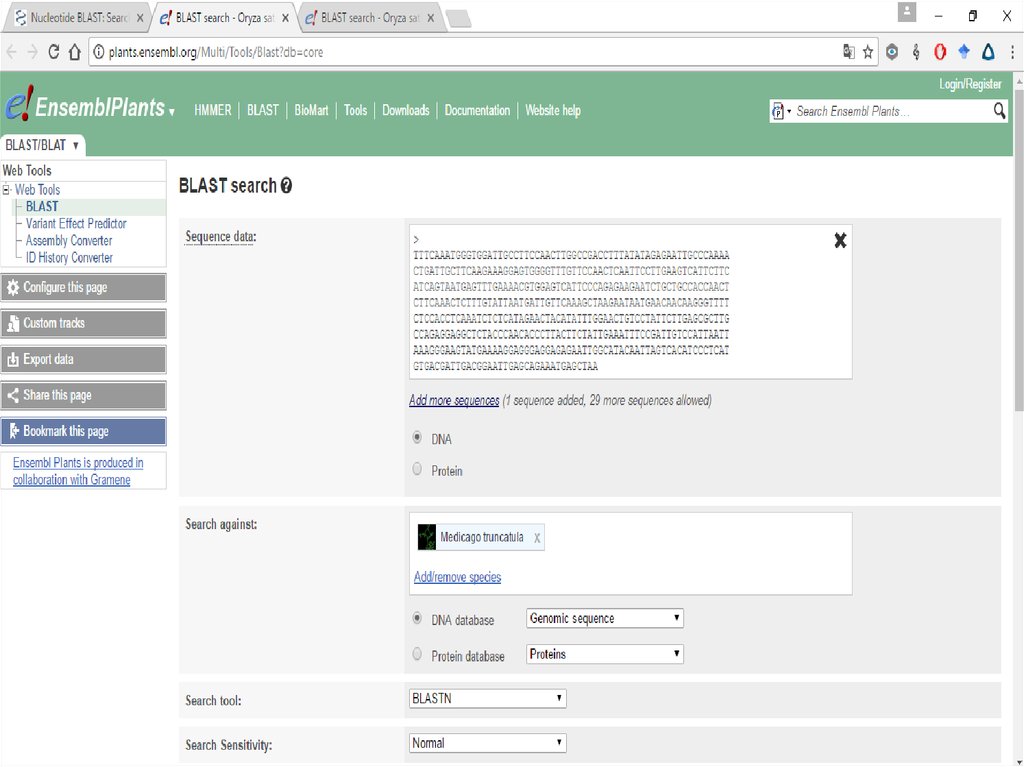
Task: Reload the page with the refresh icon
Action: point(54,52)
